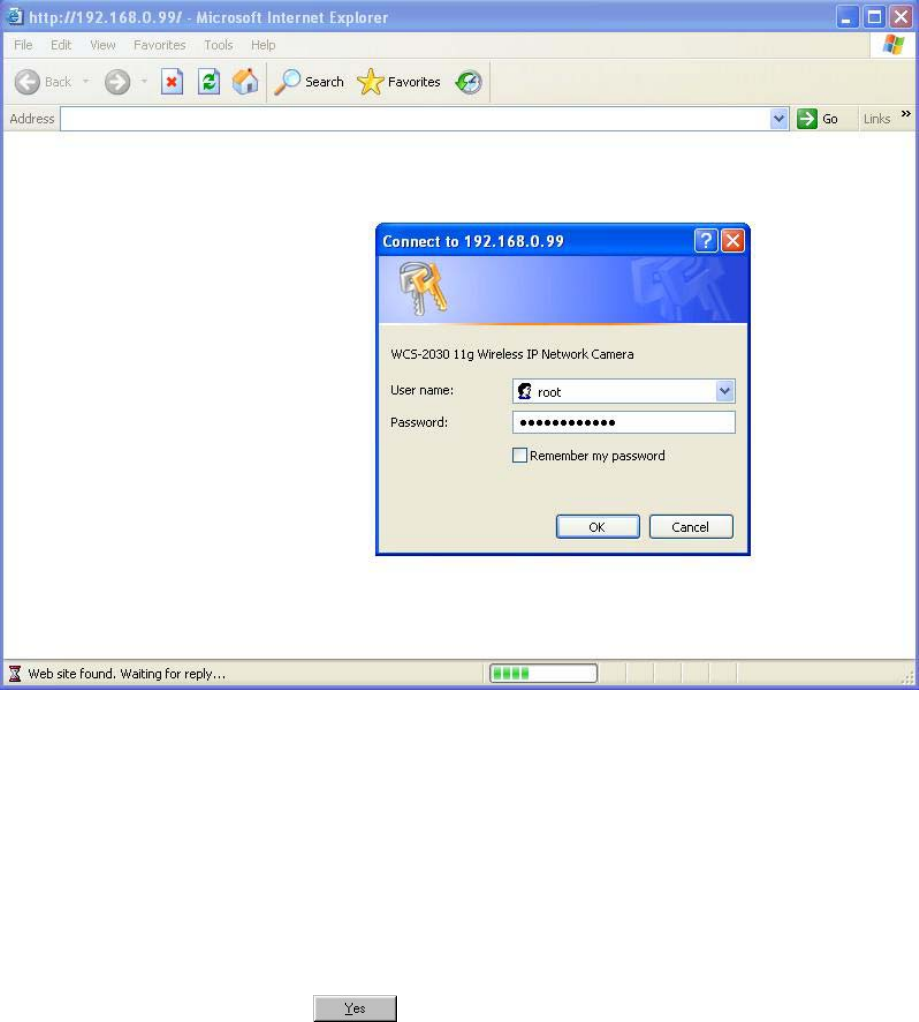Minimize the Internet Explorer window

coord(847,17)
